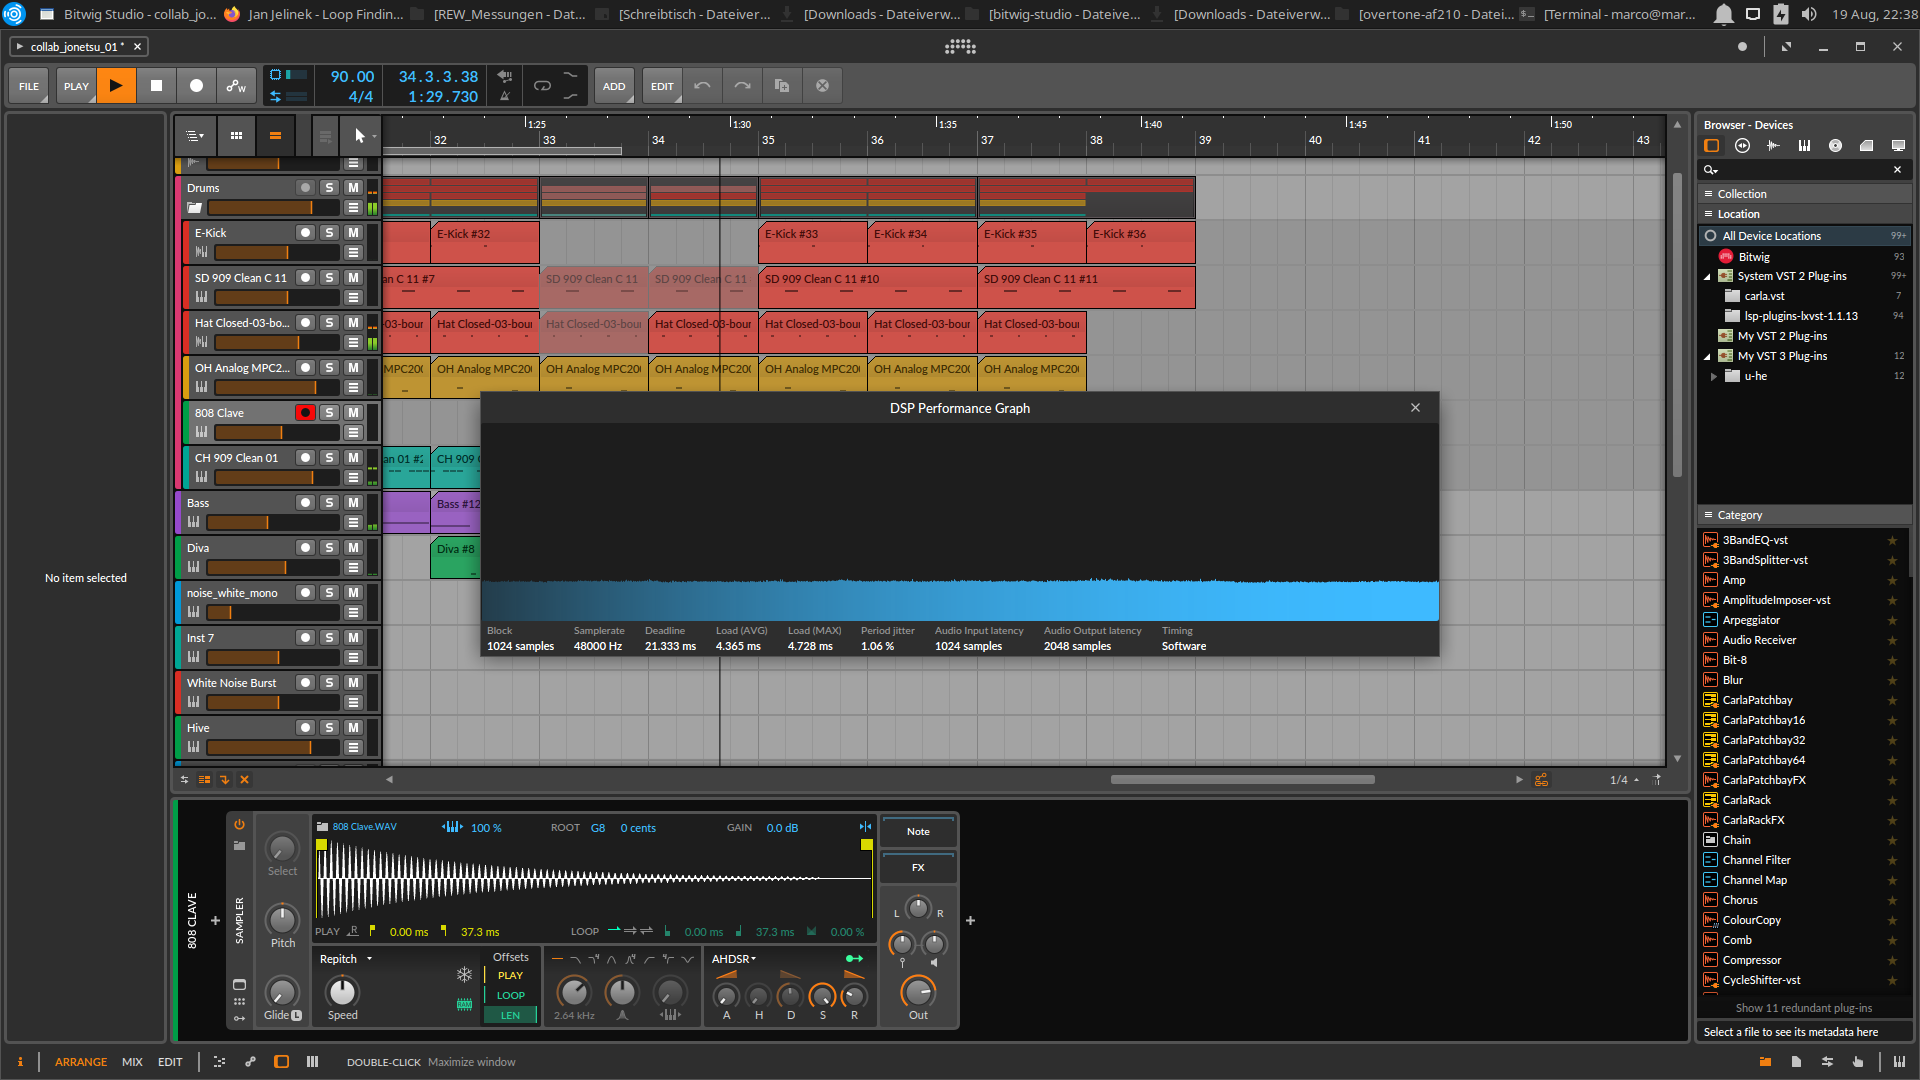Open the ADD menu

614,86
